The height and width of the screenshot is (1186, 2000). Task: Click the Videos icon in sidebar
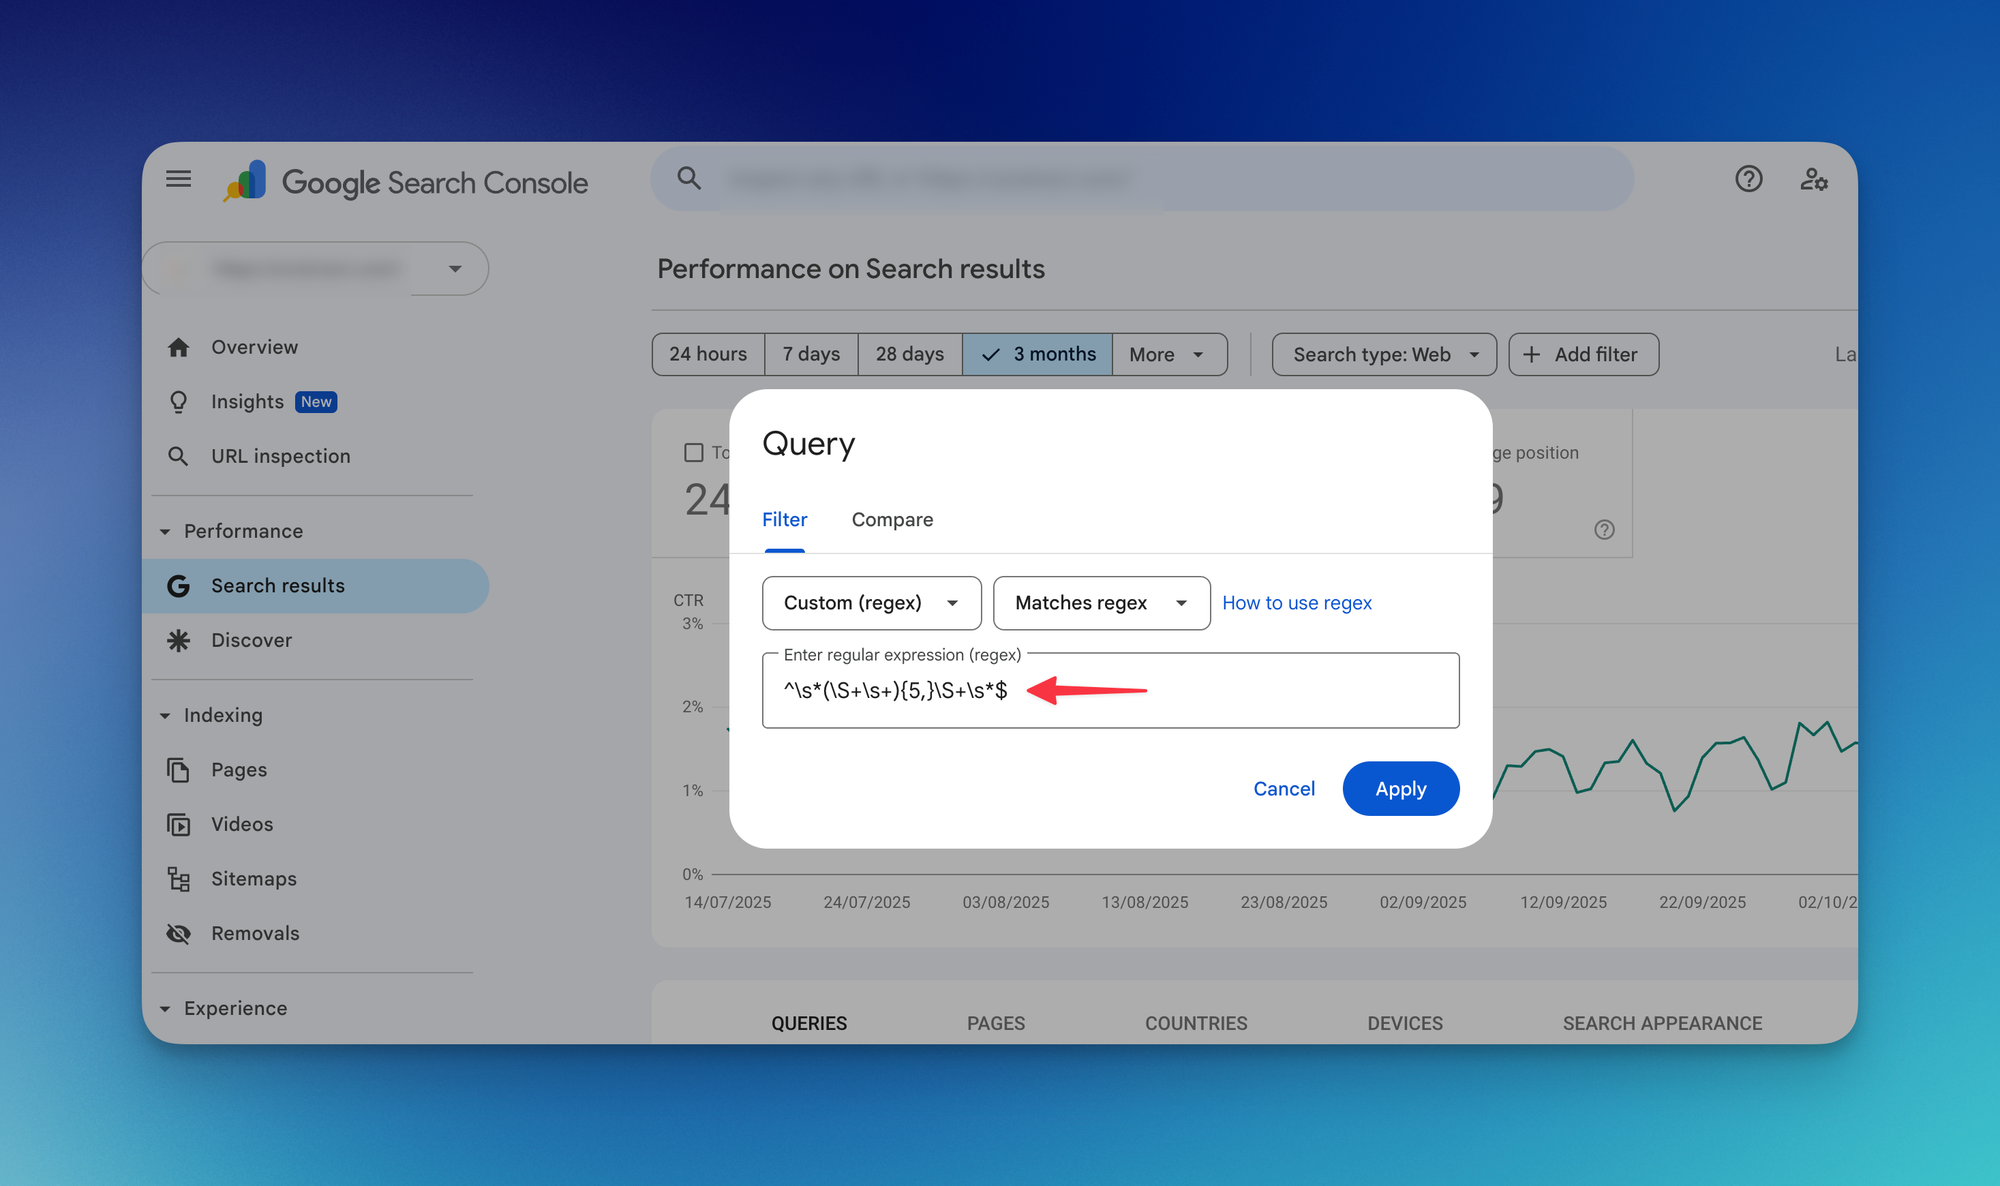[179, 824]
